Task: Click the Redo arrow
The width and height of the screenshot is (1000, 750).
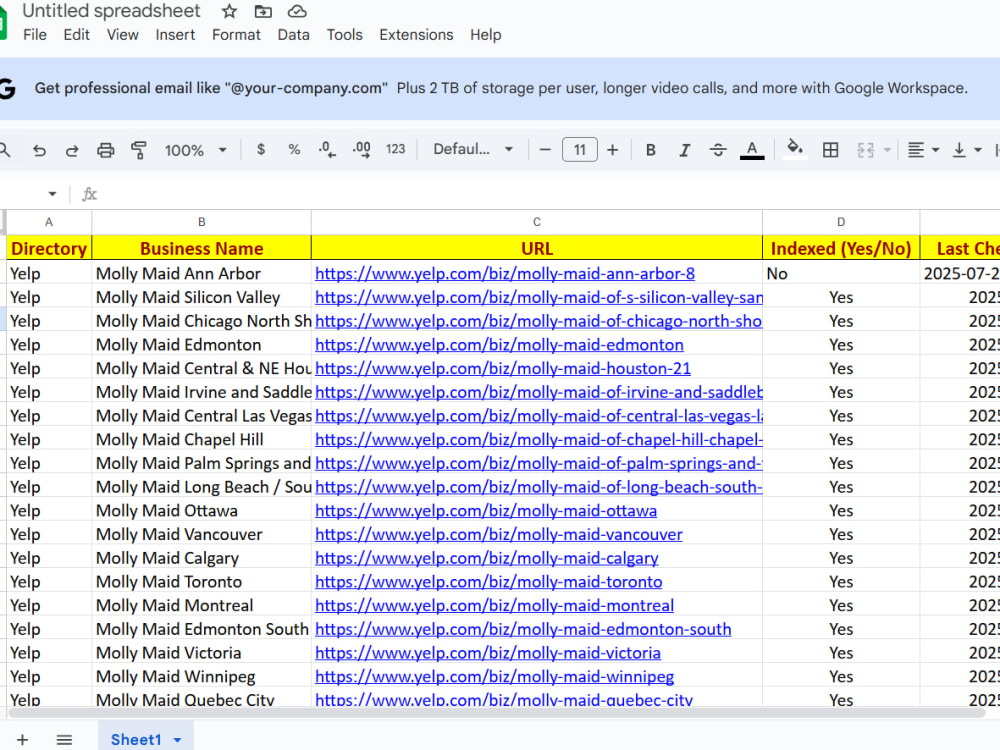Action: (72, 150)
